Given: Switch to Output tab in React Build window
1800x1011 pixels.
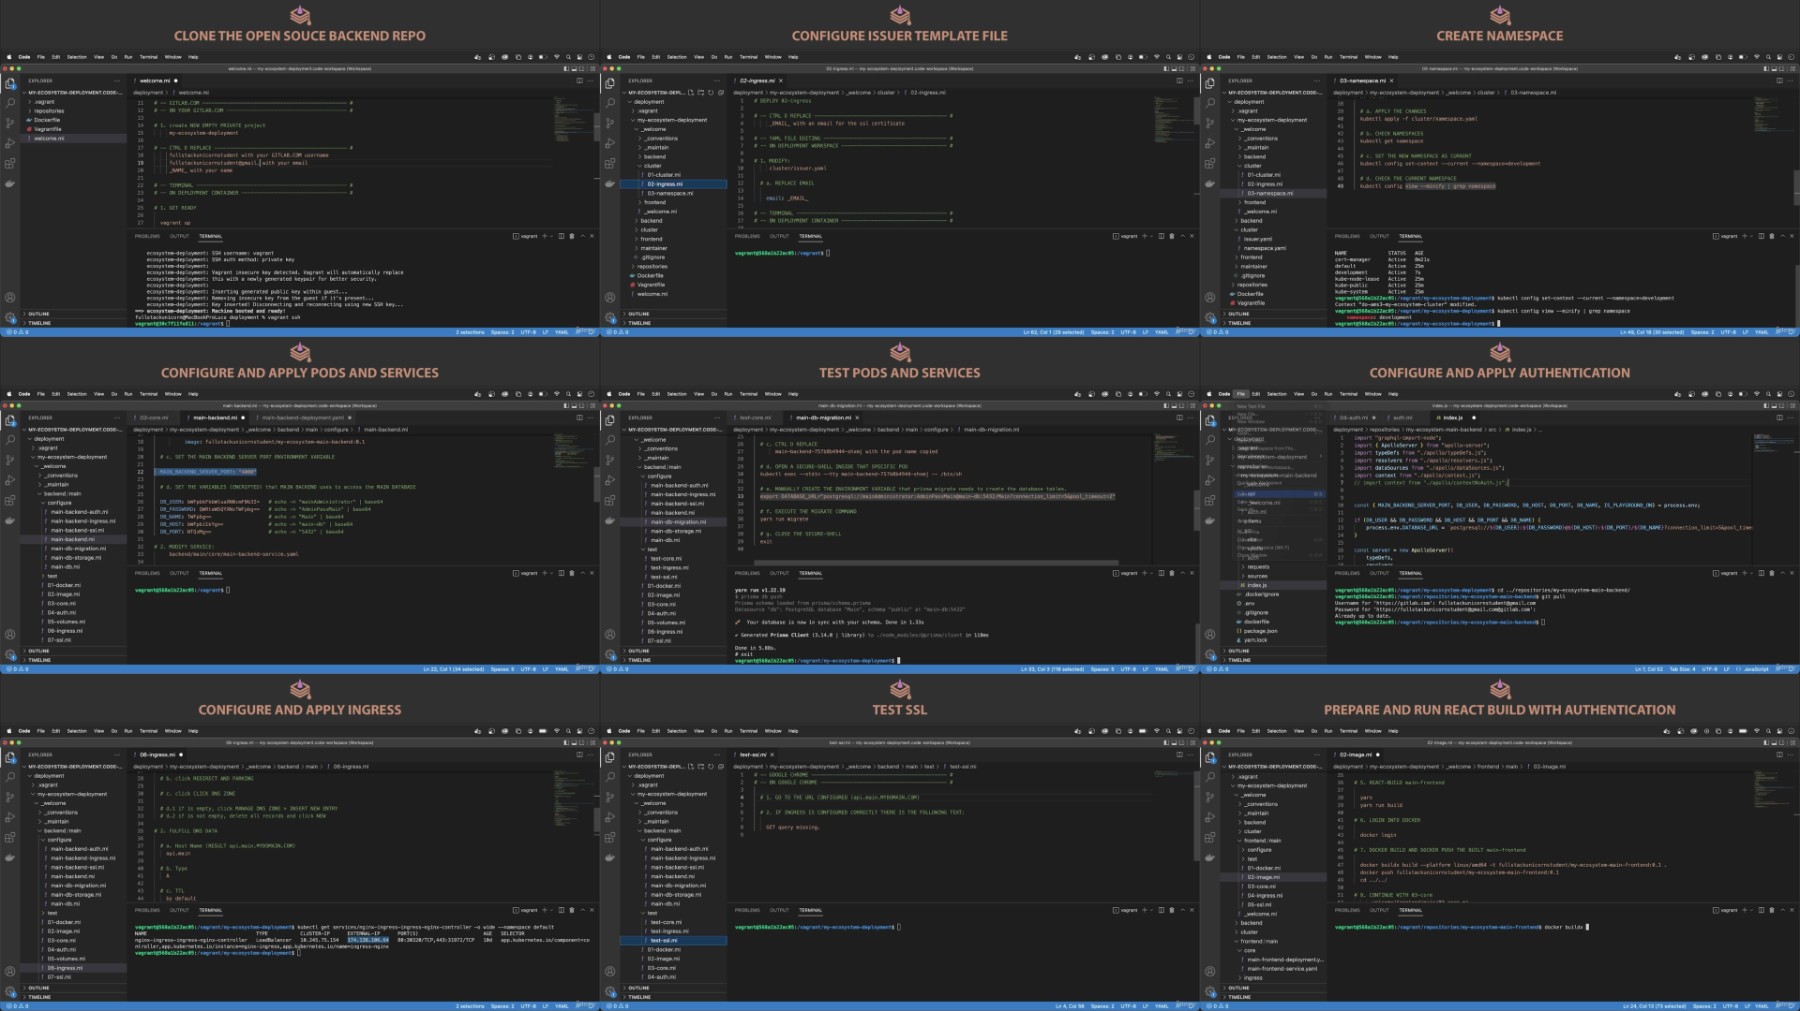Looking at the screenshot, I should 1379,910.
